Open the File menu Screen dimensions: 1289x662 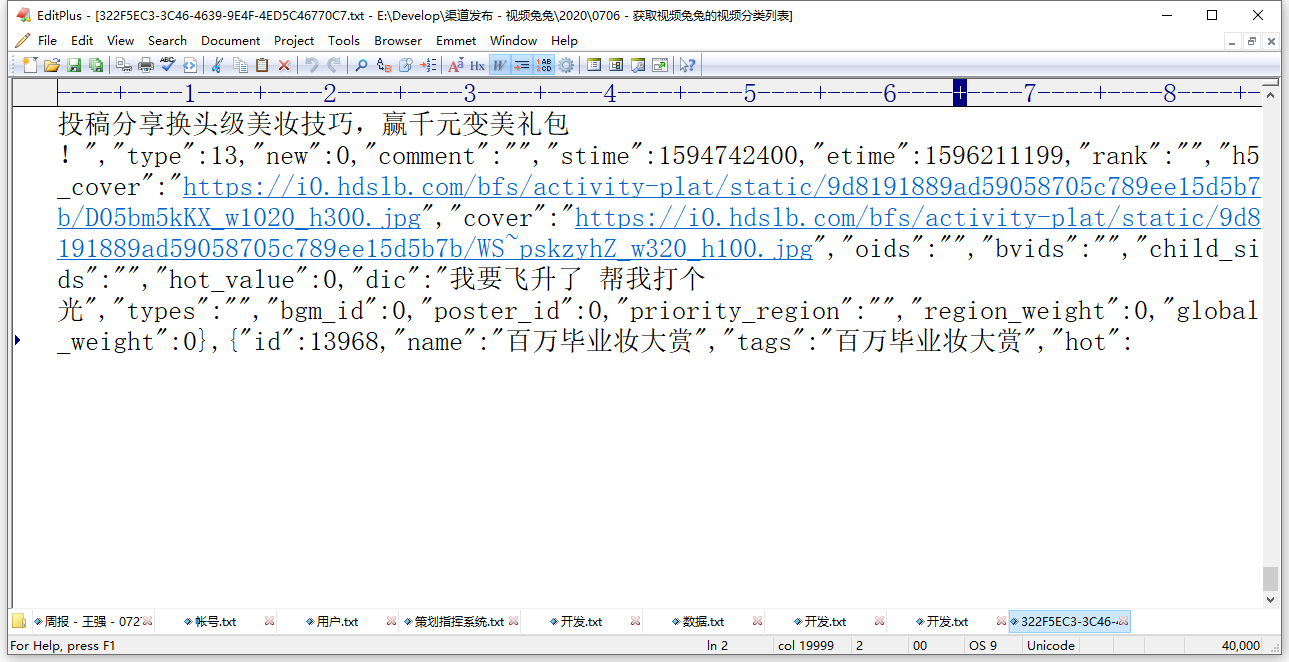click(47, 40)
